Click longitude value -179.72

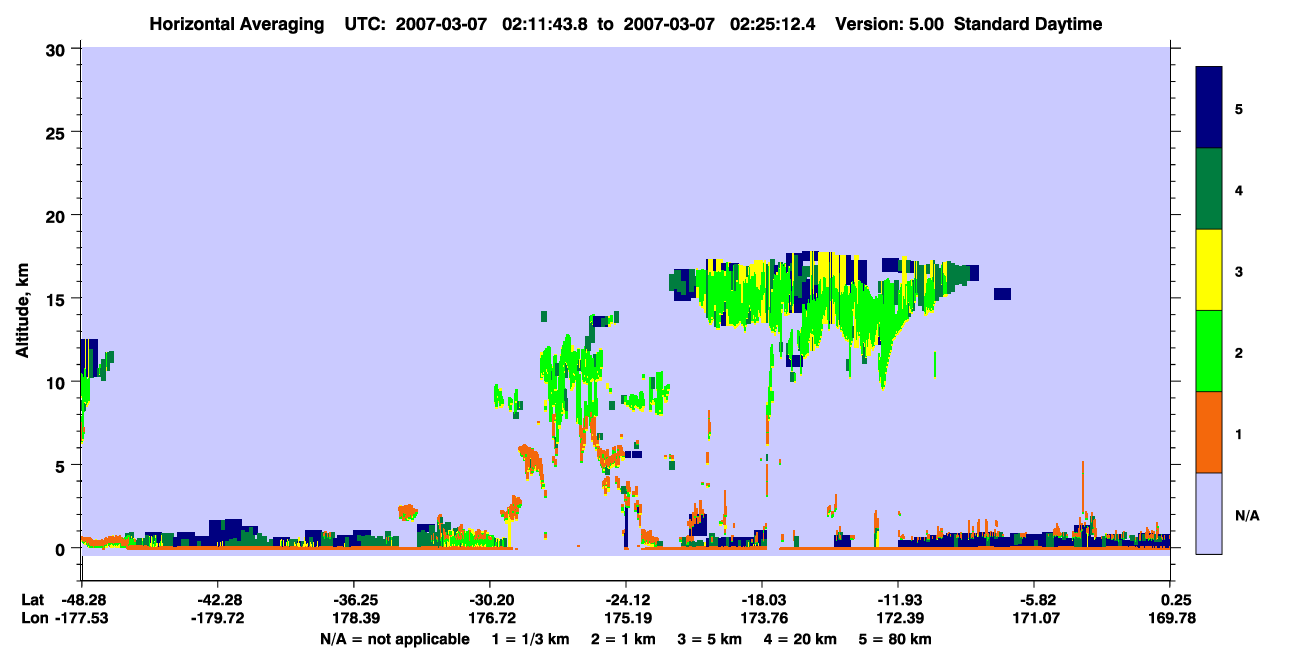[x=217, y=618]
